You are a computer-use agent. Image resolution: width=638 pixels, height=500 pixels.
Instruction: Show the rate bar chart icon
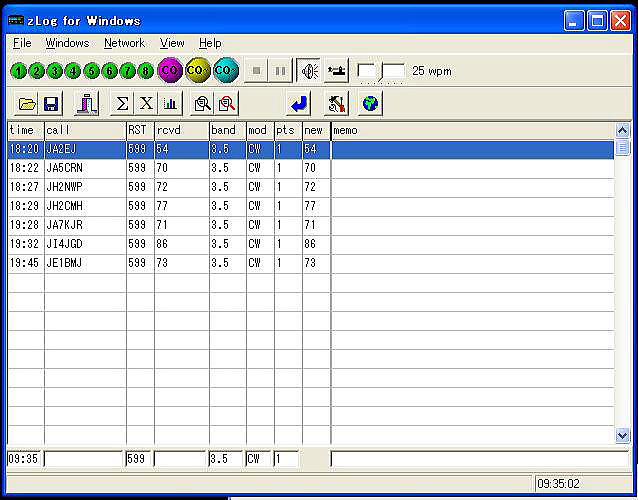(170, 104)
